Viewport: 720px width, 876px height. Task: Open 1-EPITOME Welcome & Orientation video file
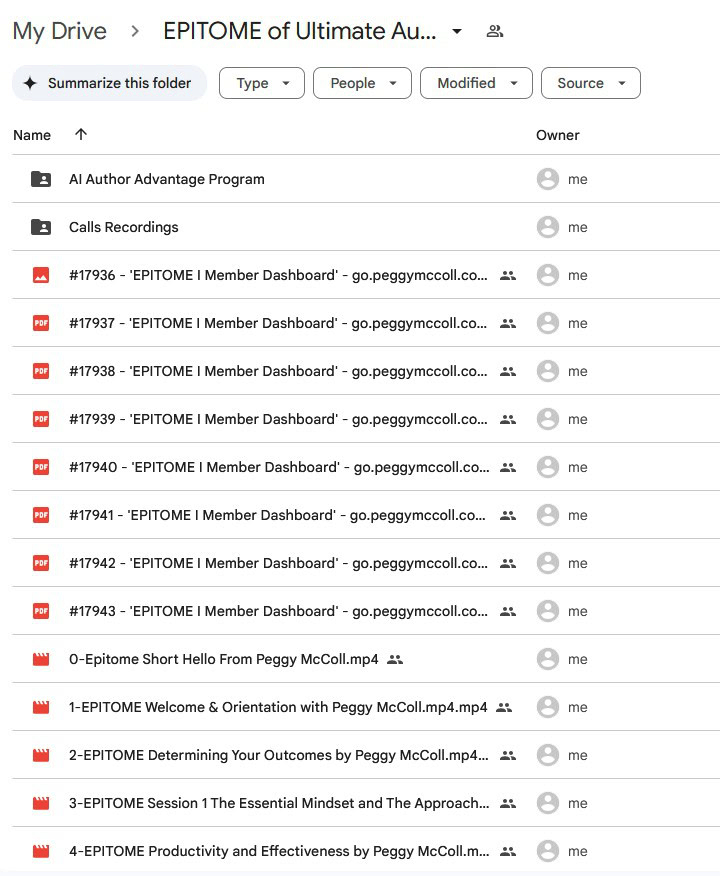point(278,707)
